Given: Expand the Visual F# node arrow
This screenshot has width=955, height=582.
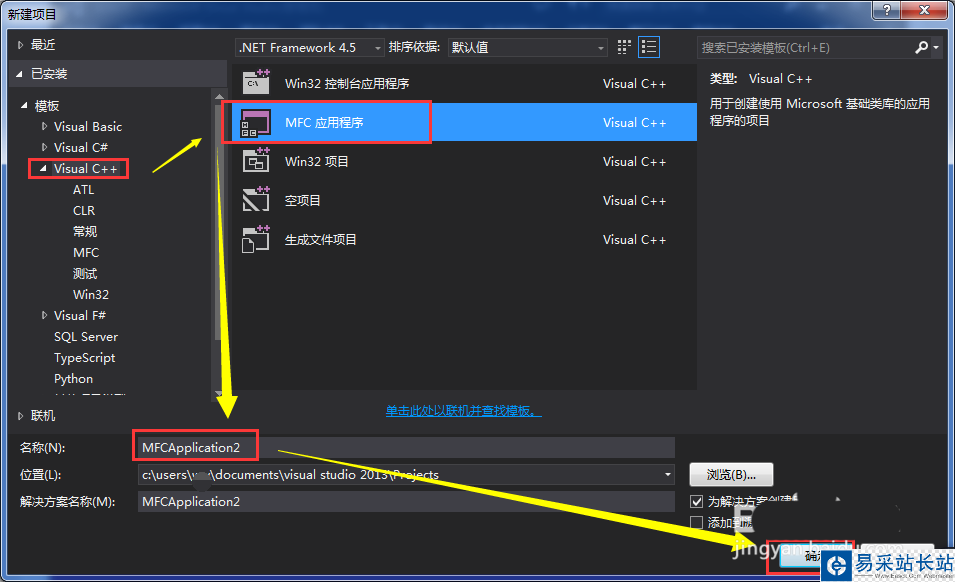Looking at the screenshot, I should (x=44, y=315).
